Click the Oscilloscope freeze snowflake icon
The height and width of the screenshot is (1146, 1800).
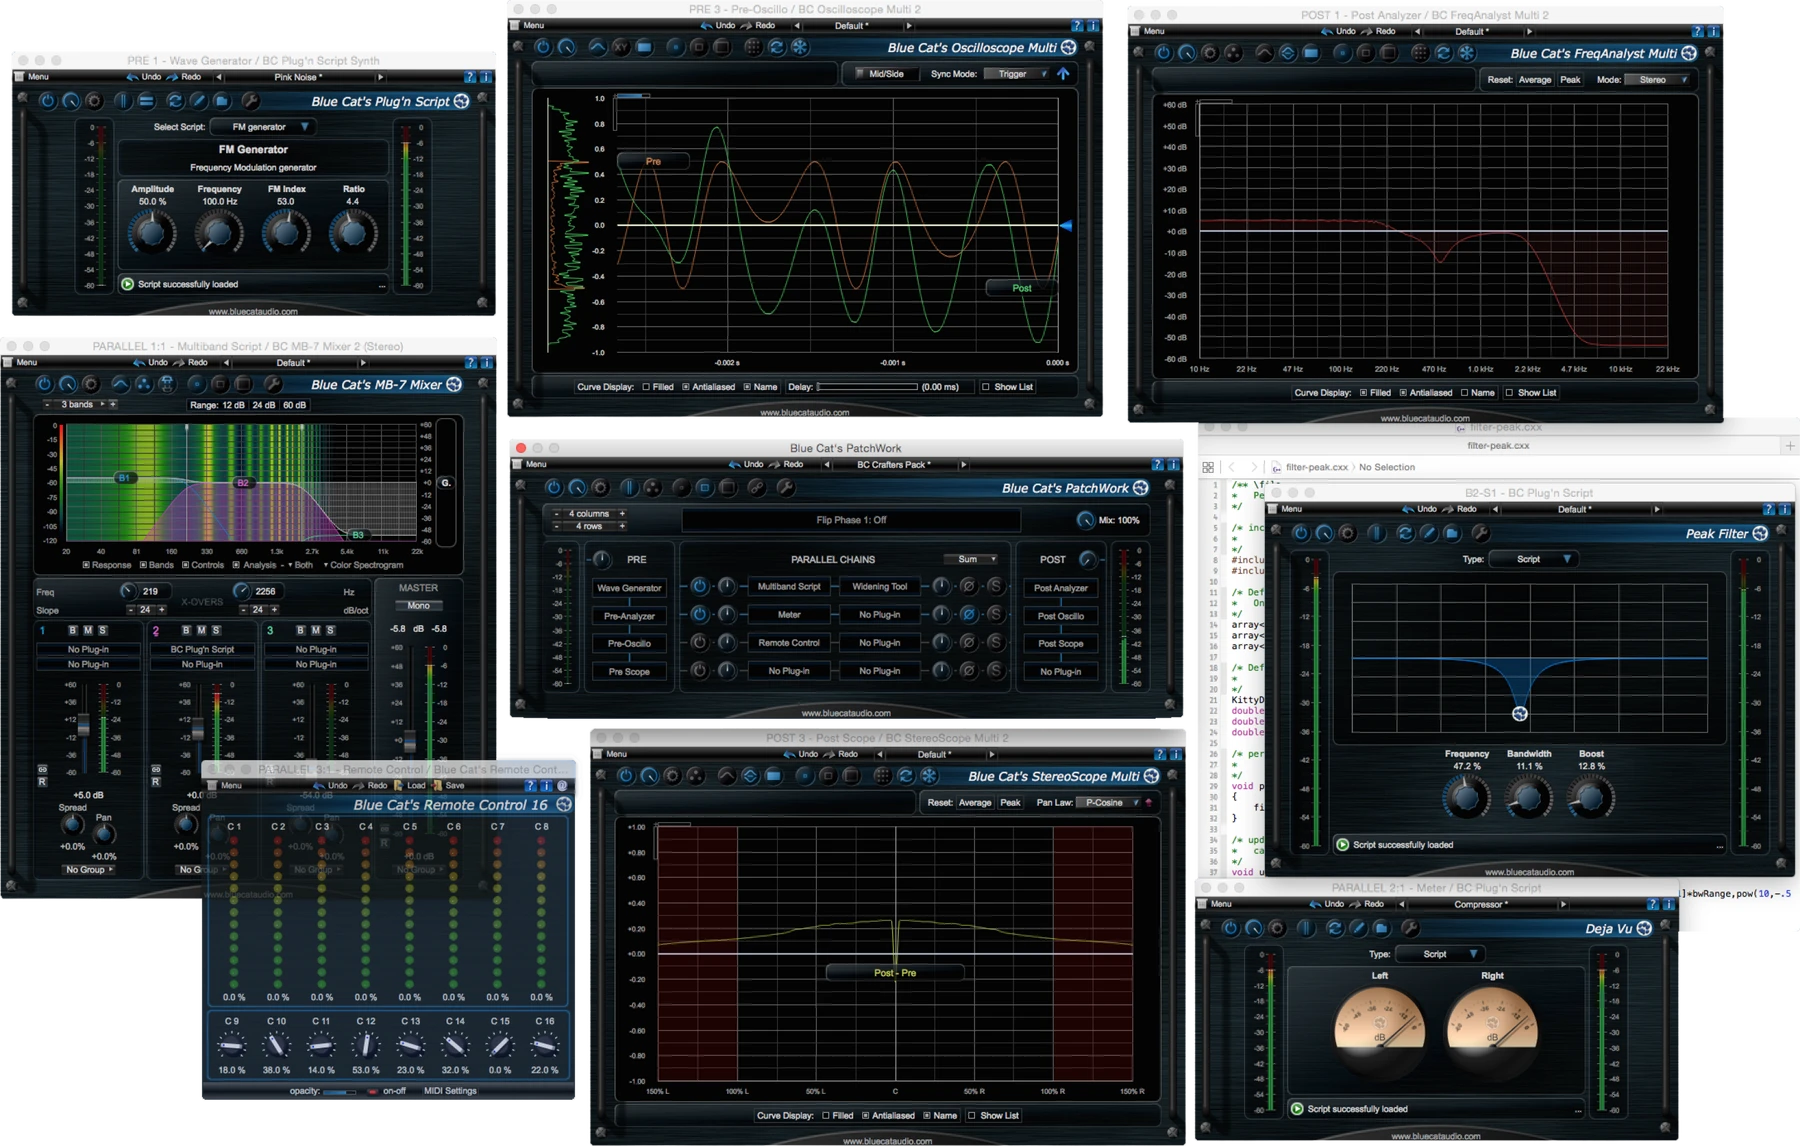pyautogui.click(x=799, y=47)
